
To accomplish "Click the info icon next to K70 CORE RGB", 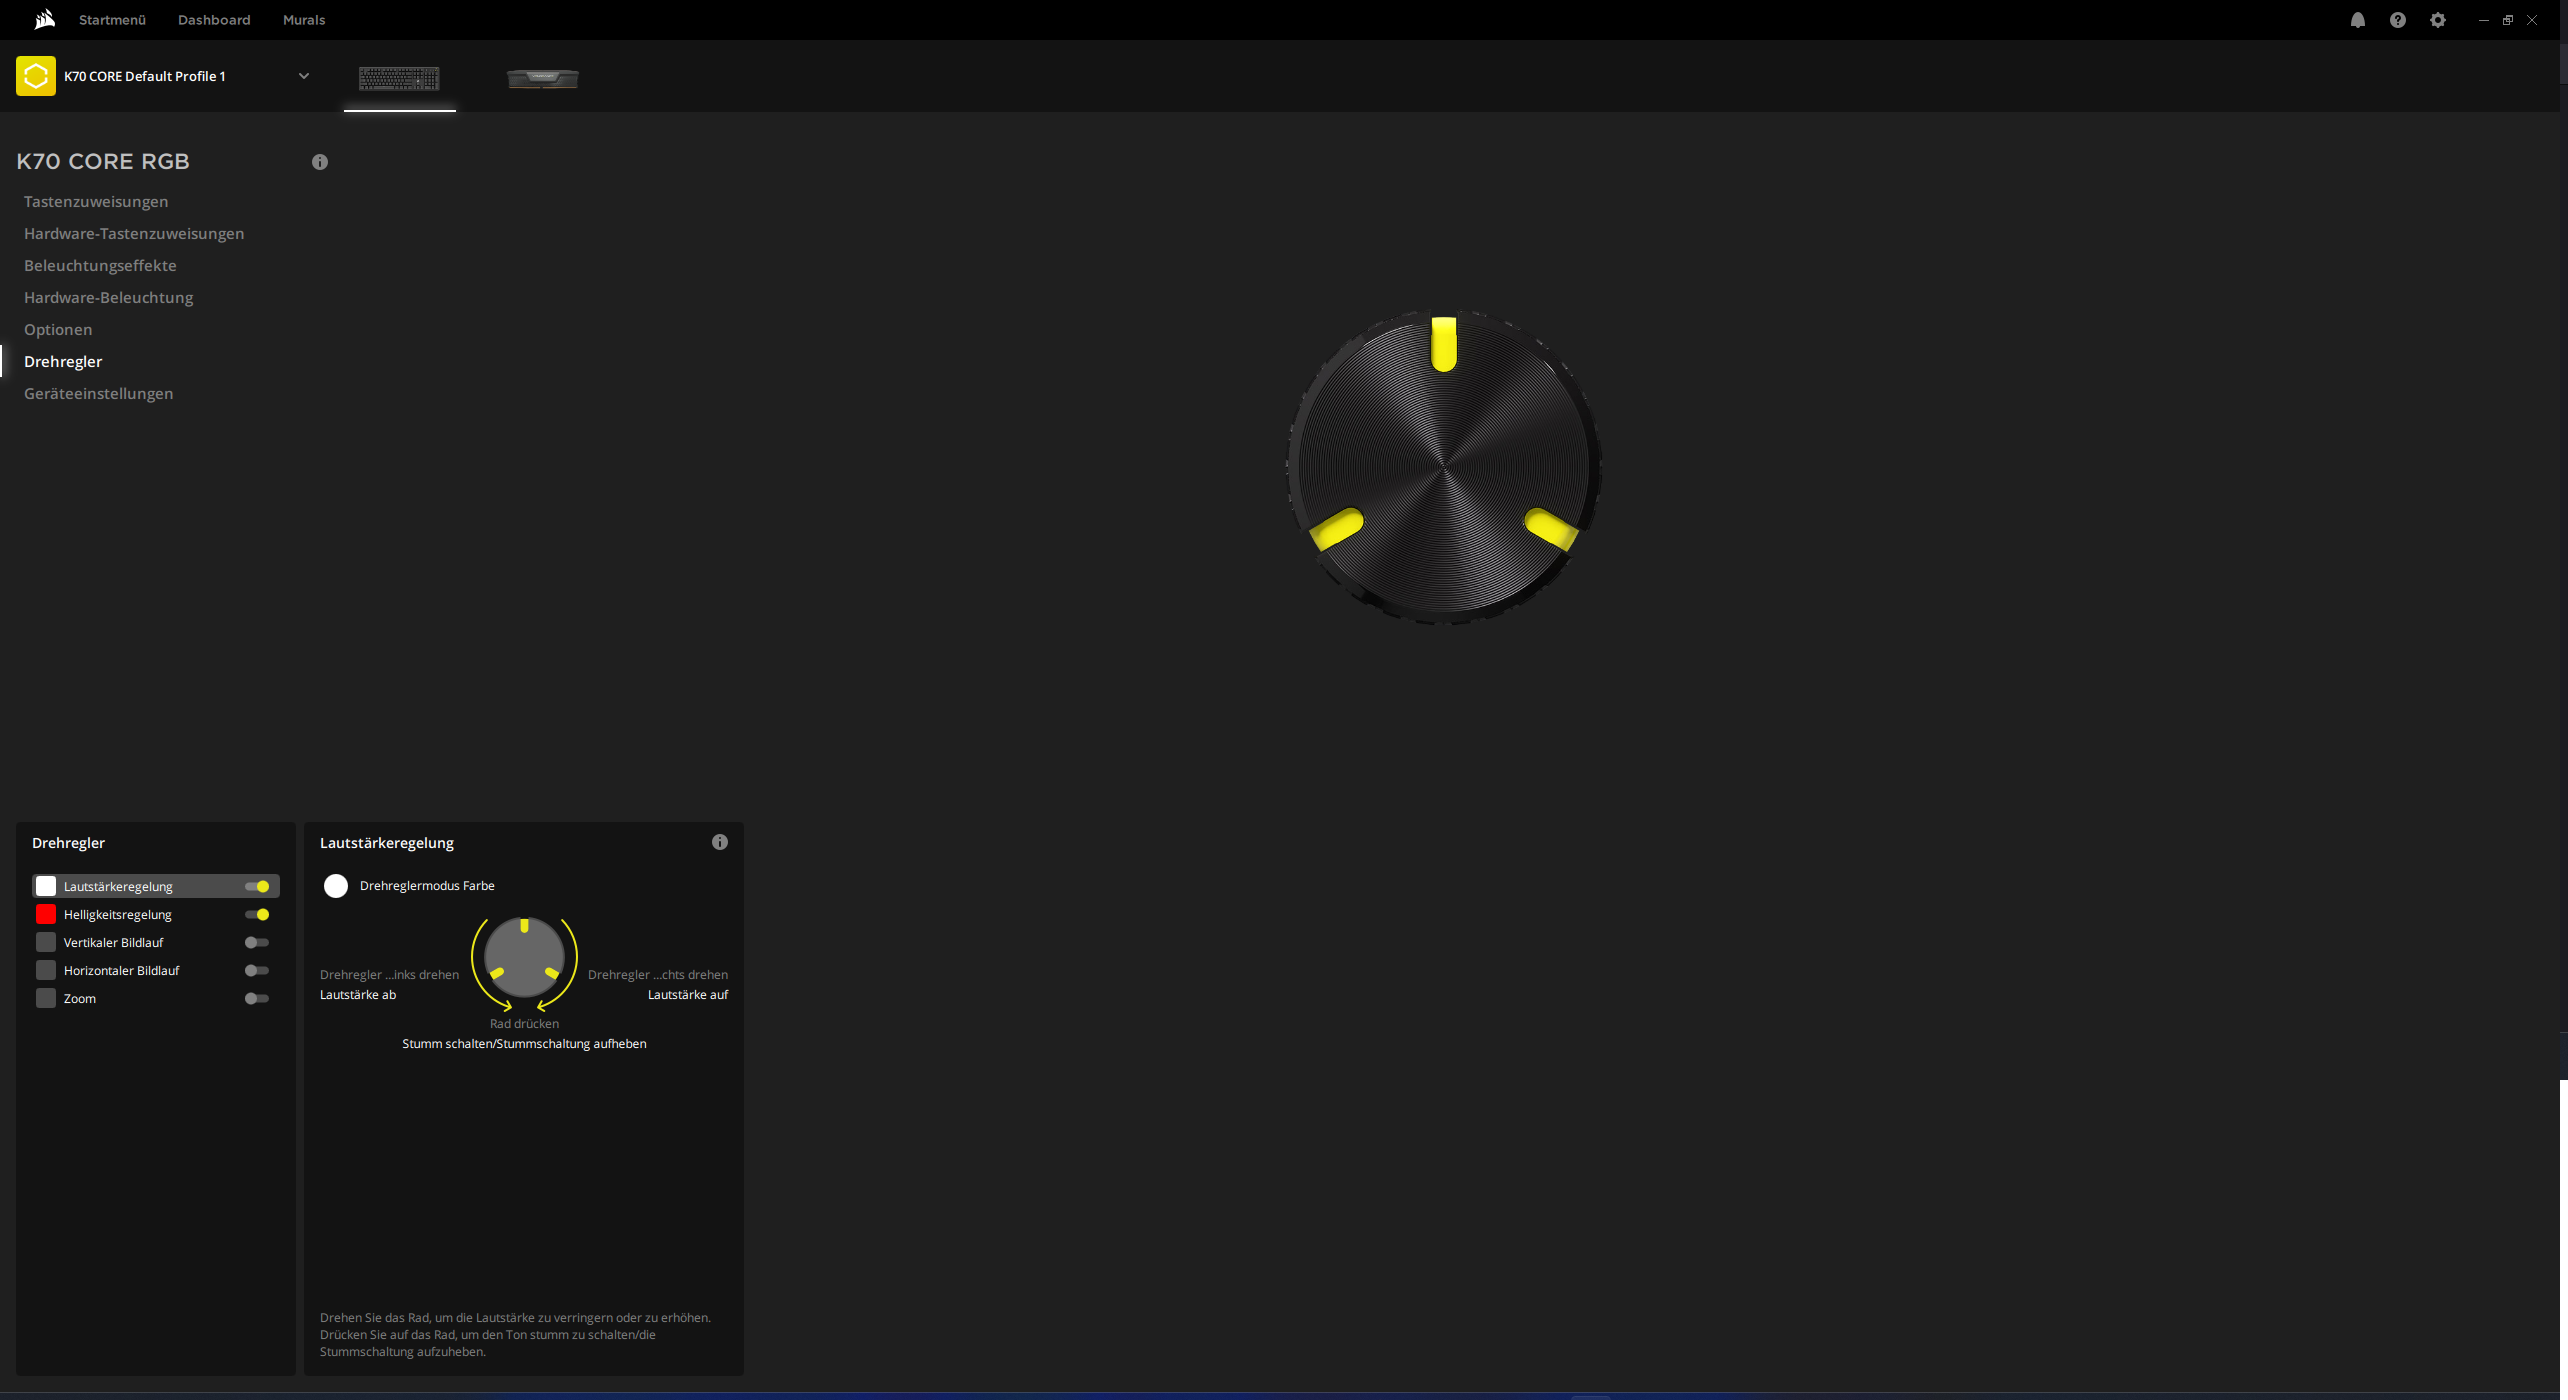I will [x=320, y=161].
